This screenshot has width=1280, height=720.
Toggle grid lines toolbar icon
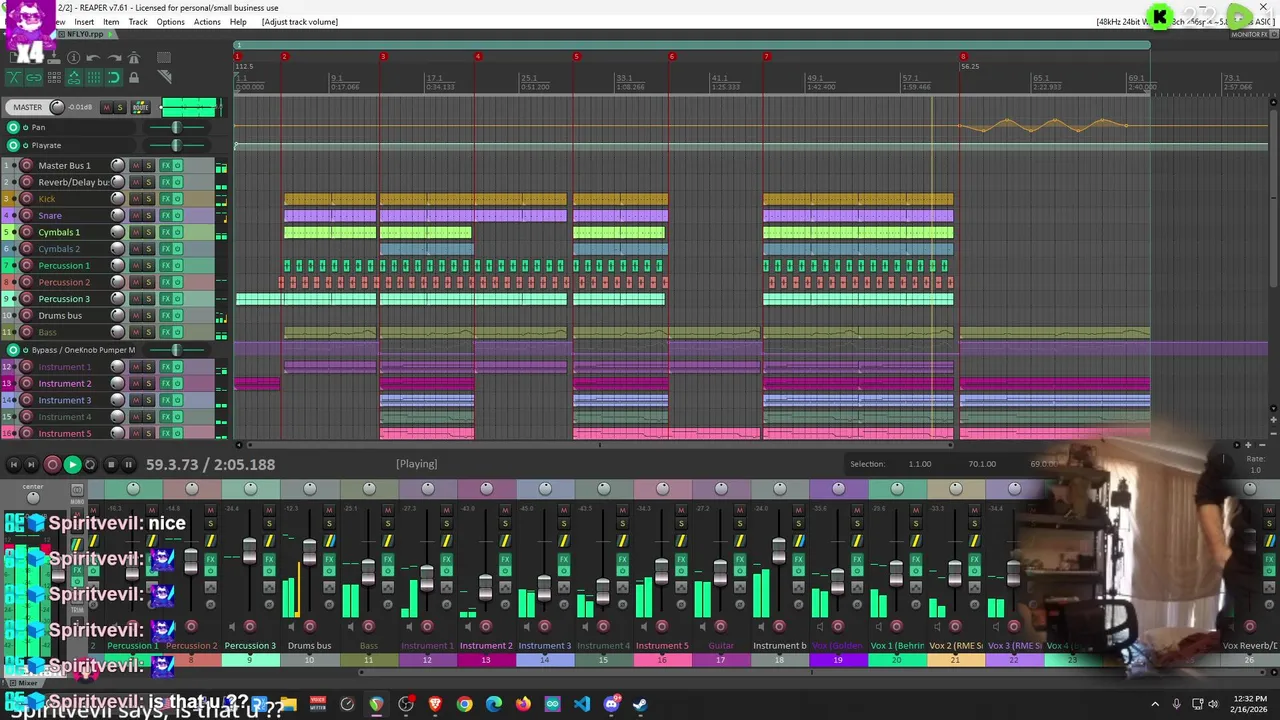click(x=94, y=77)
